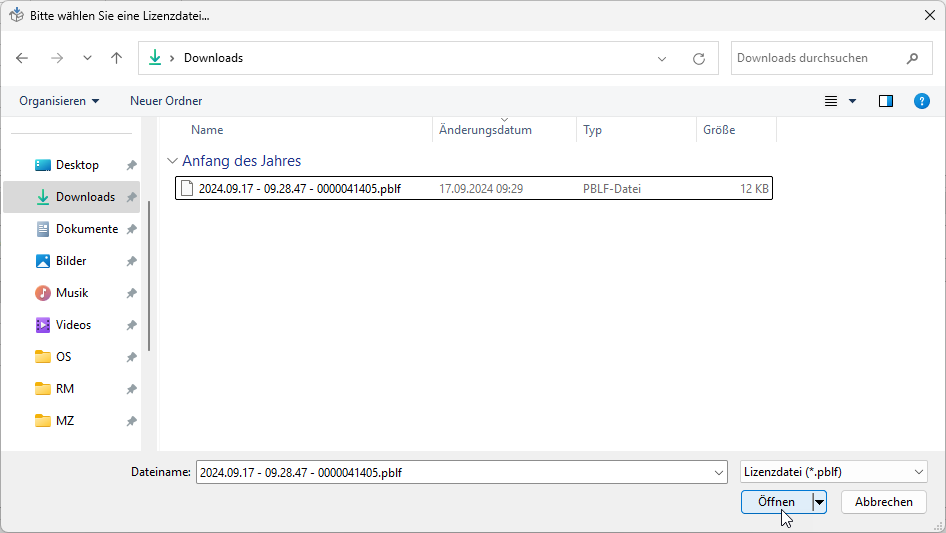The height and width of the screenshot is (533, 946).
Task: Select the 0000041405.pblf license file
Action: [299, 188]
